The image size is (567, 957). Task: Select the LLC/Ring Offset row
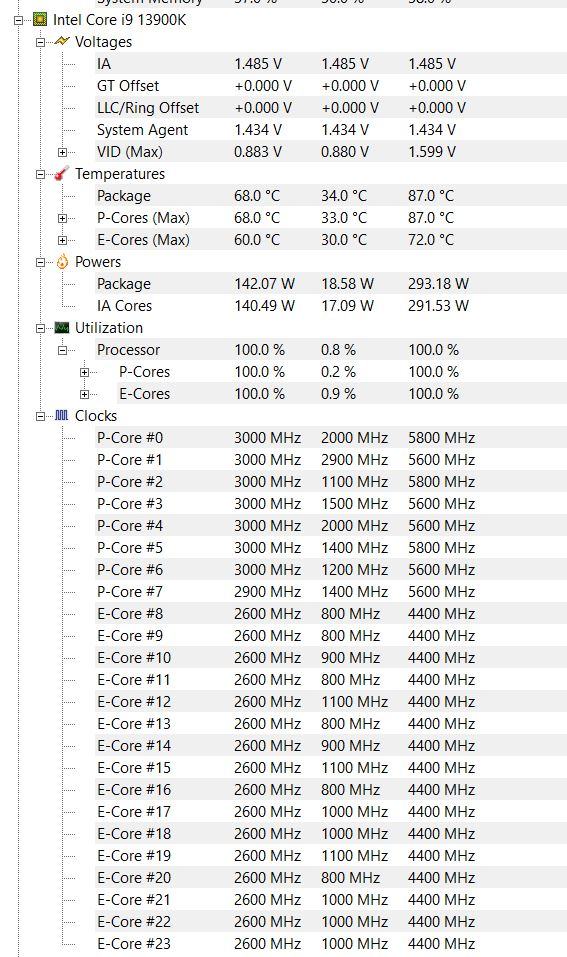pyautogui.click(x=331, y=107)
